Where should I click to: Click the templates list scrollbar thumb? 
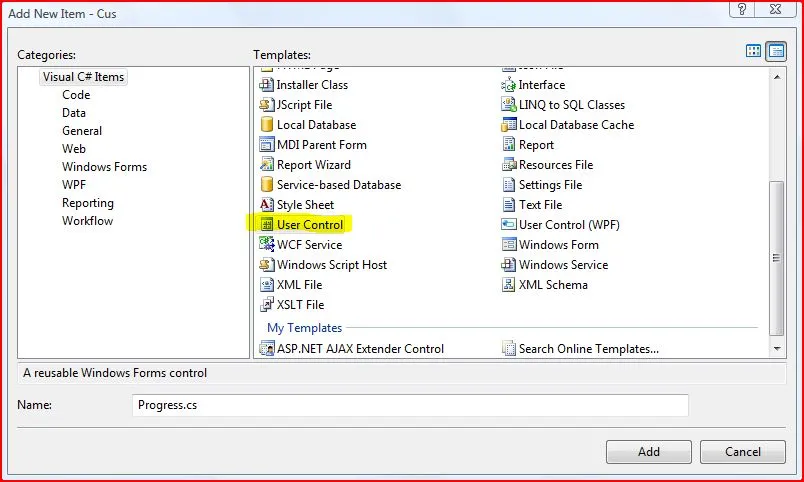click(x=777, y=258)
